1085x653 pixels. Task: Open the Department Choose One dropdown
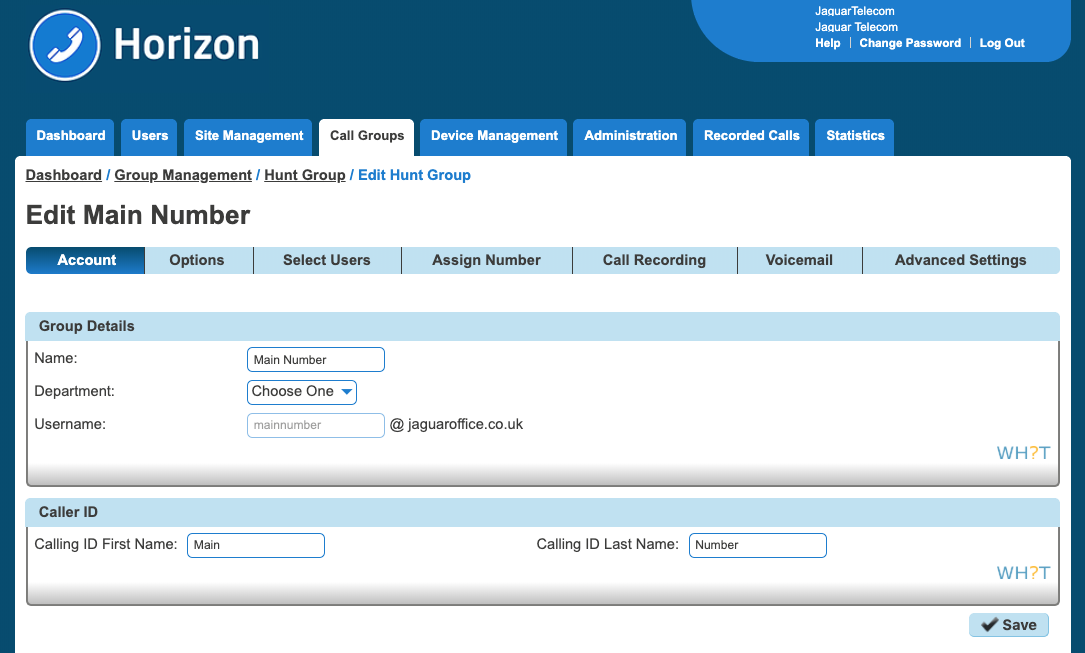pos(301,392)
